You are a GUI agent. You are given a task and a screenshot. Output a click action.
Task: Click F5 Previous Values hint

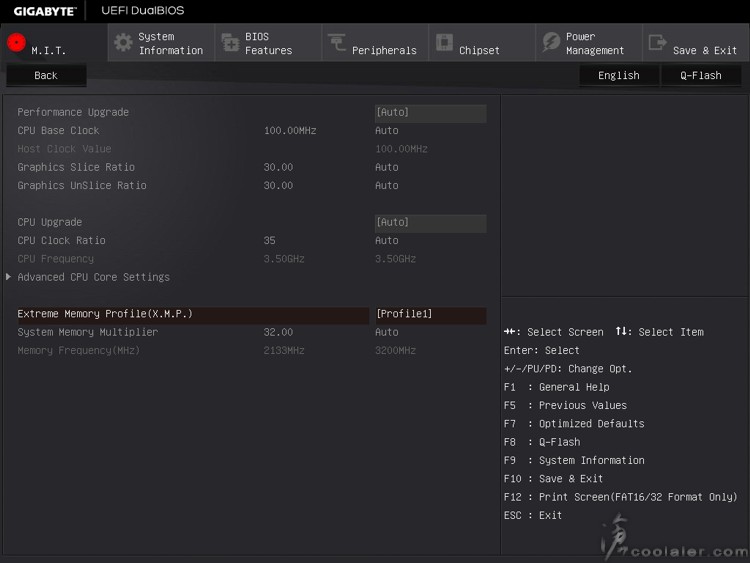[x=565, y=406]
